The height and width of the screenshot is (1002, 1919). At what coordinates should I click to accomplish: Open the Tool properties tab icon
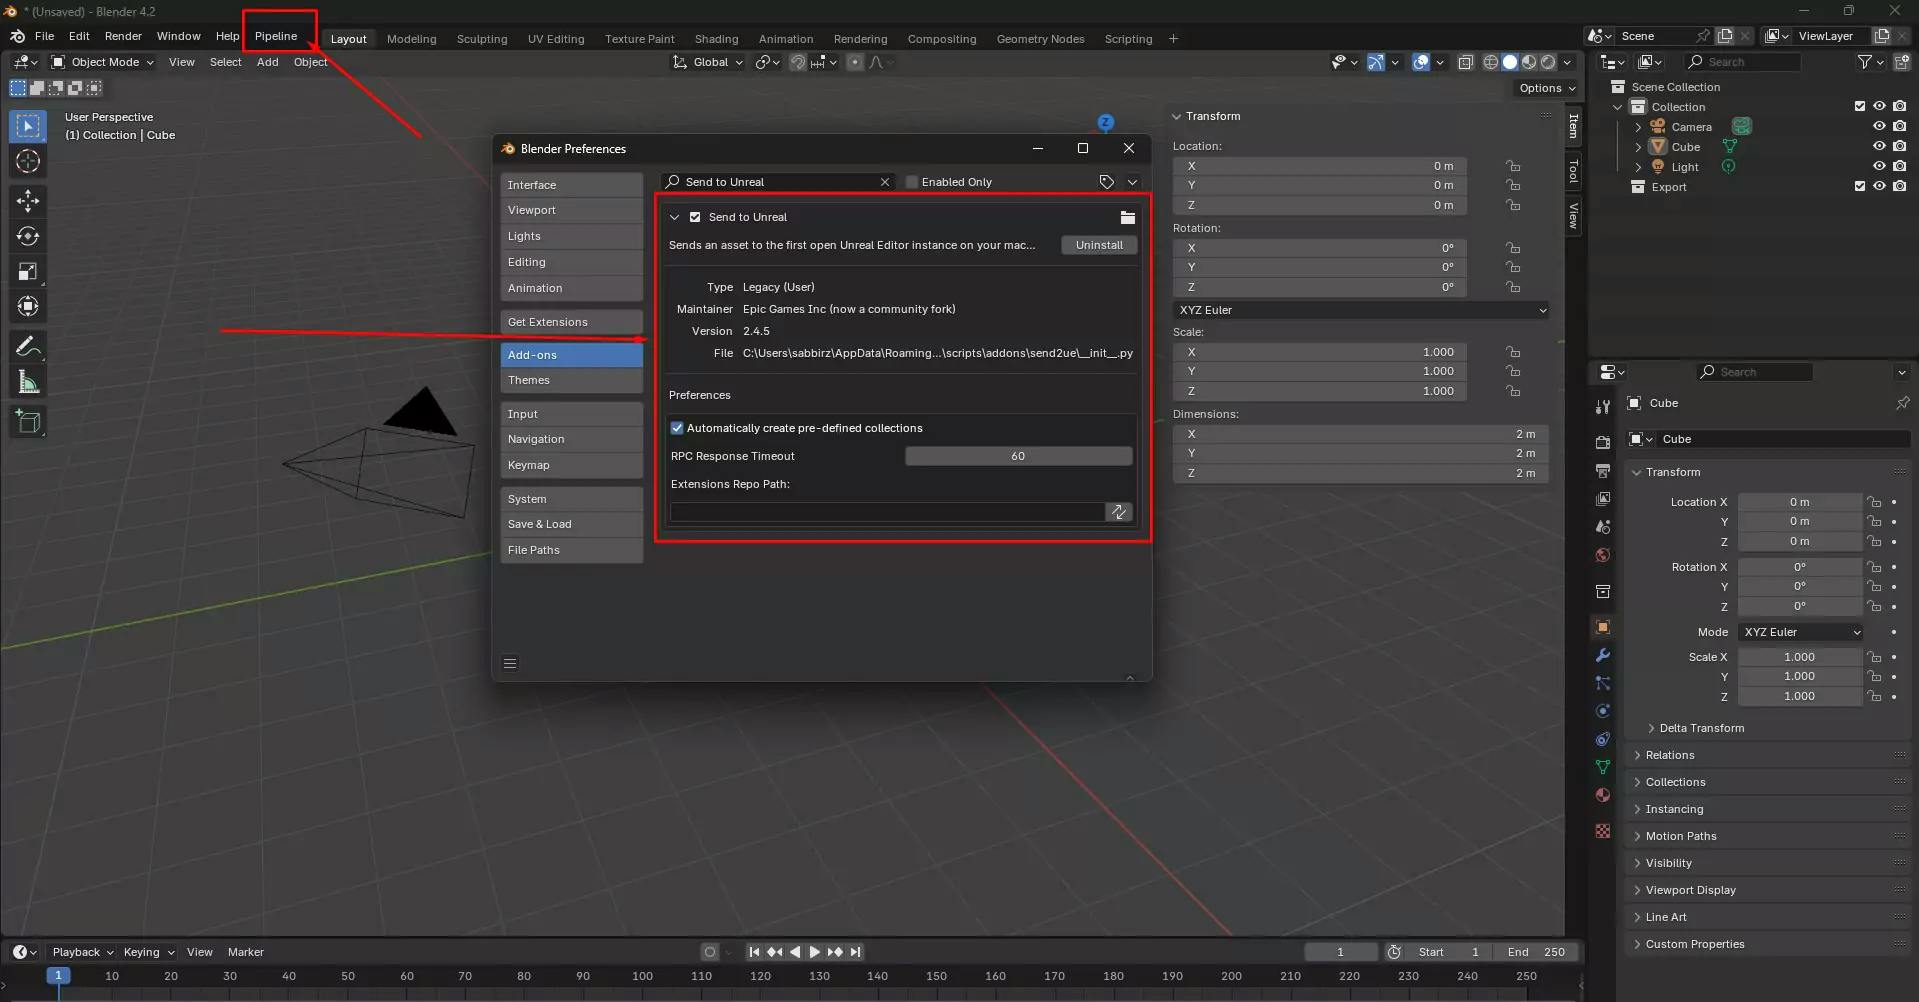click(x=1603, y=407)
